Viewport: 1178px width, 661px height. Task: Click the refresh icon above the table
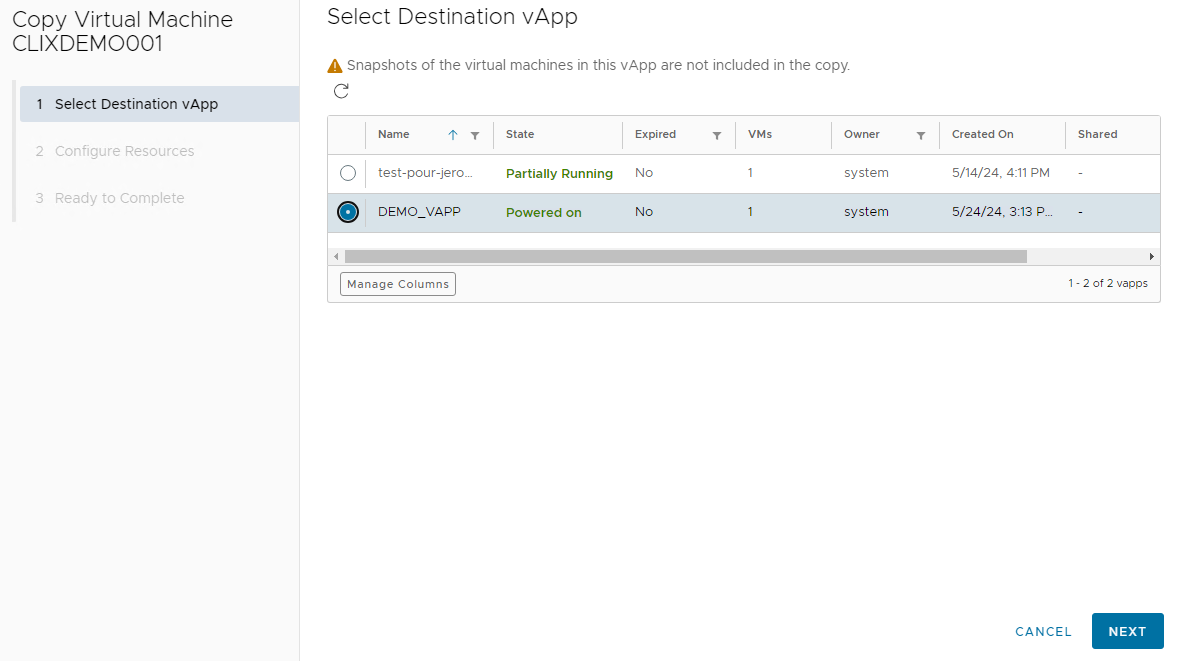click(x=341, y=92)
